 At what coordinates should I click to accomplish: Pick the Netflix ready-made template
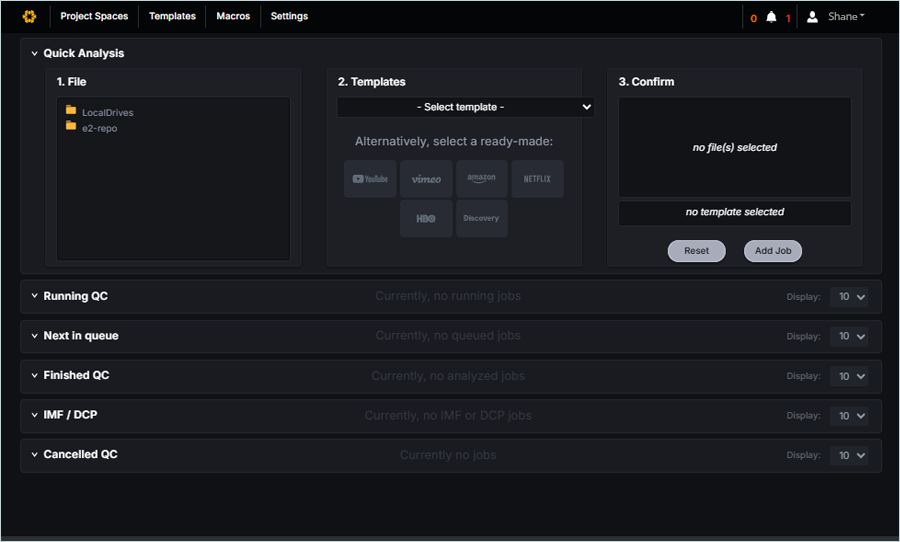pyautogui.click(x=537, y=179)
